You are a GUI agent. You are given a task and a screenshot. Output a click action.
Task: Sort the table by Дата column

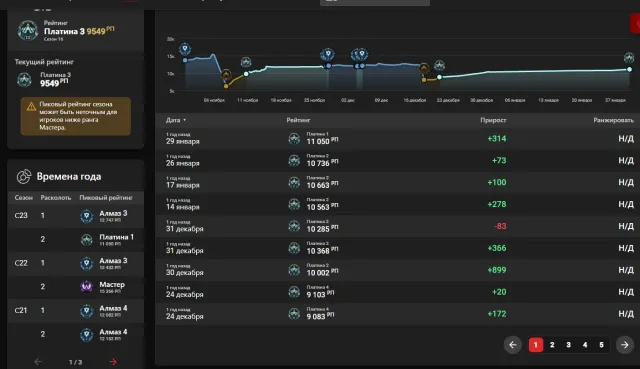(176, 120)
